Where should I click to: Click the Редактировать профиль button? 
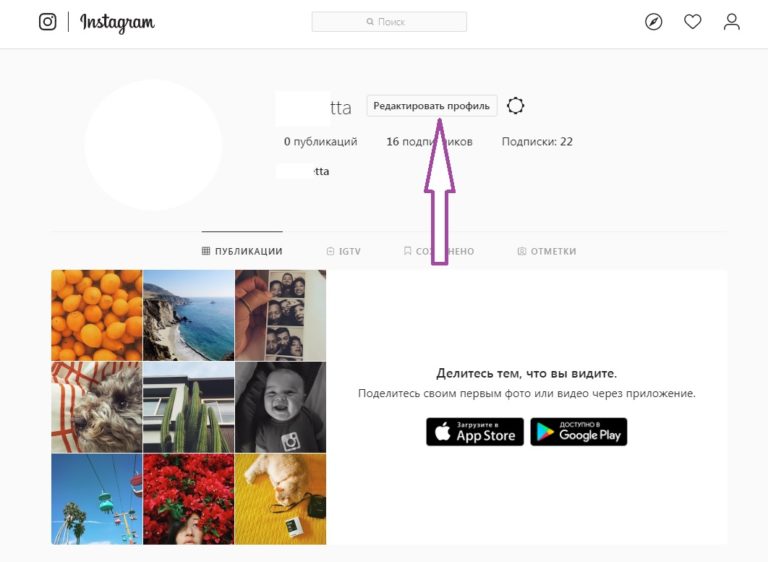432,106
